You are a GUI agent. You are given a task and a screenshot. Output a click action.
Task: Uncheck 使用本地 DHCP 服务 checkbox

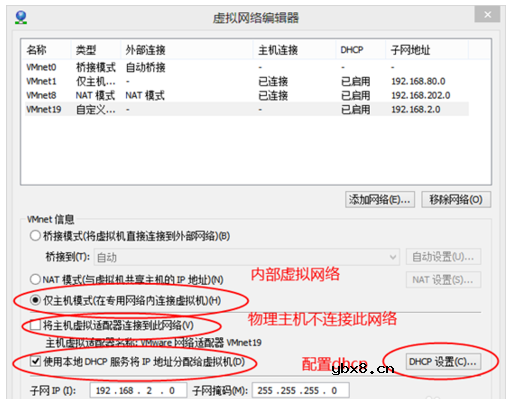35,361
